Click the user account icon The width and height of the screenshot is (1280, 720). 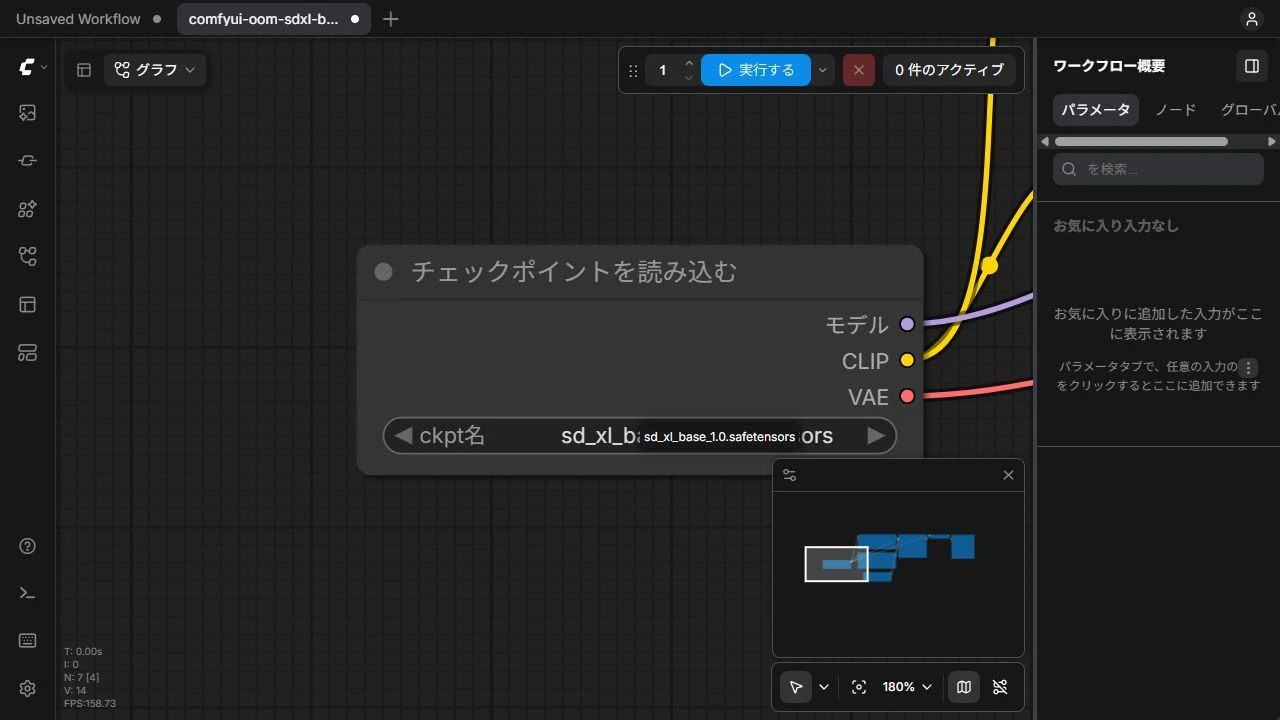tap(1251, 19)
